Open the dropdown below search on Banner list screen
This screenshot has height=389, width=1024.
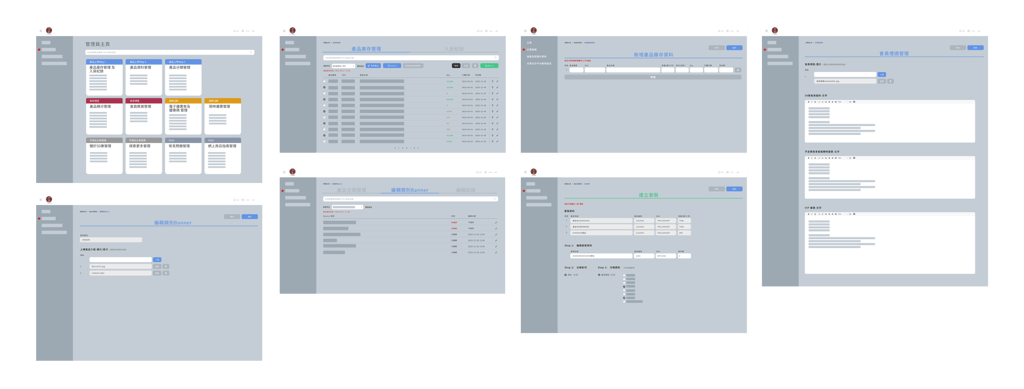tap(347, 207)
